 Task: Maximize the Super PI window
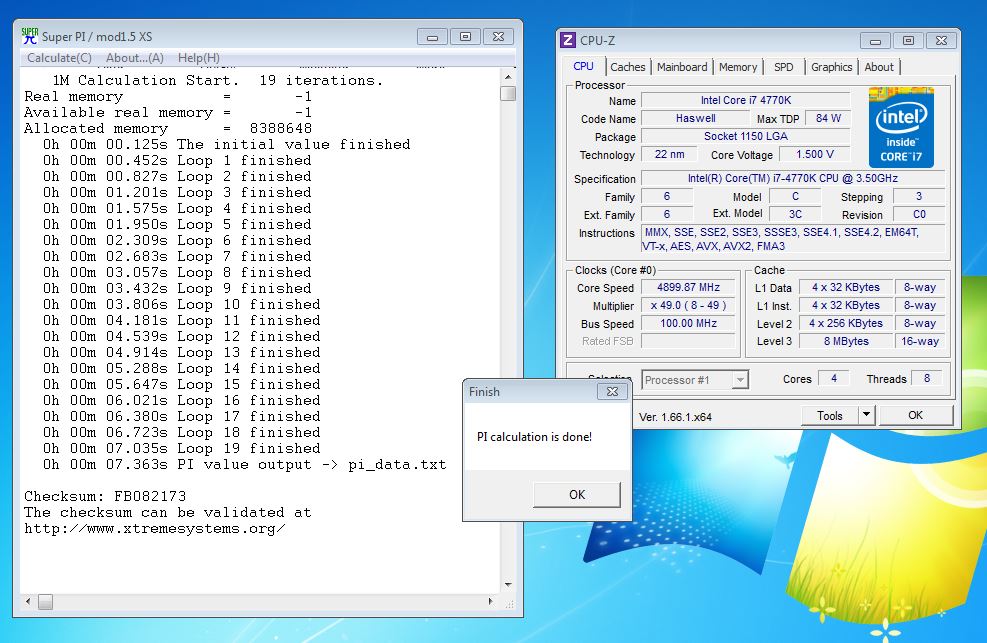pos(465,37)
